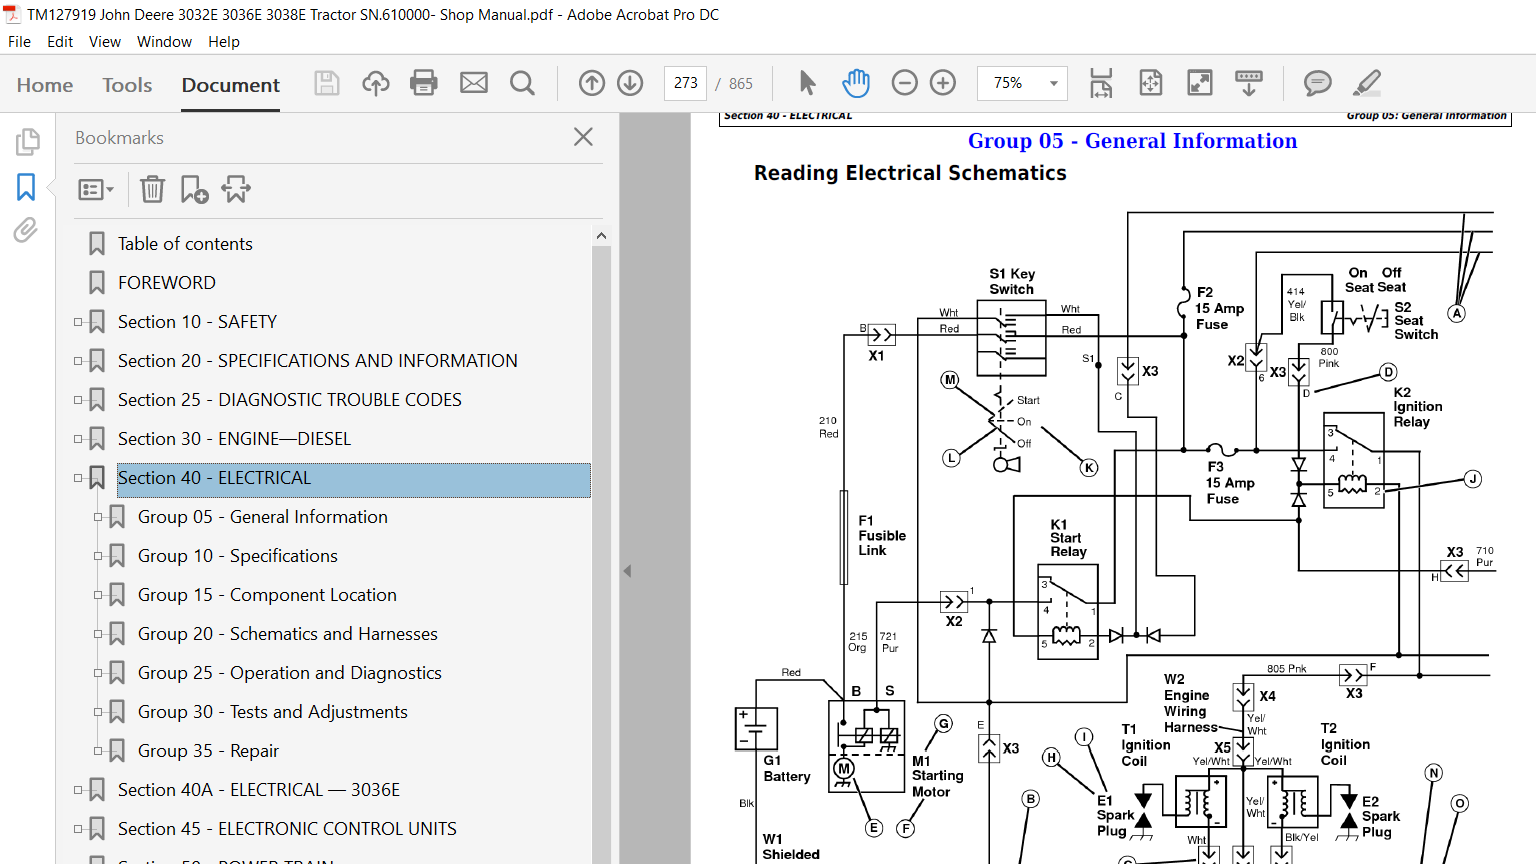The width and height of the screenshot is (1536, 864).
Task: Activate the Hand pan tool
Action: pyautogui.click(x=856, y=83)
